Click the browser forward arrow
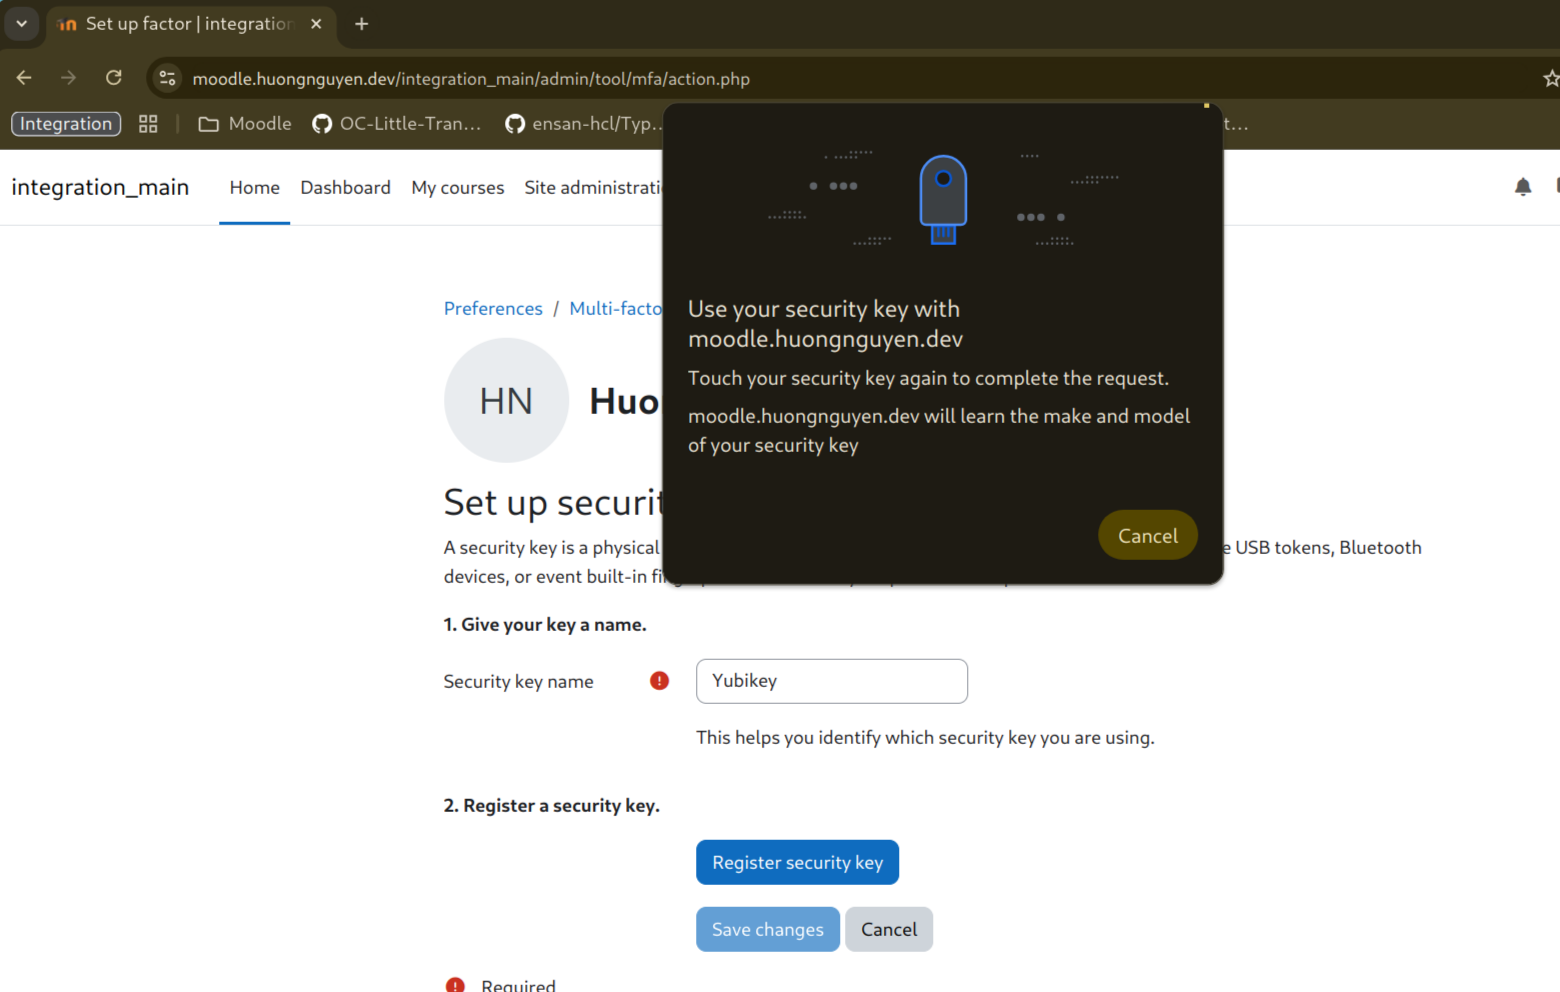Screen dimensions: 1560x992 pyautogui.click(x=68, y=78)
